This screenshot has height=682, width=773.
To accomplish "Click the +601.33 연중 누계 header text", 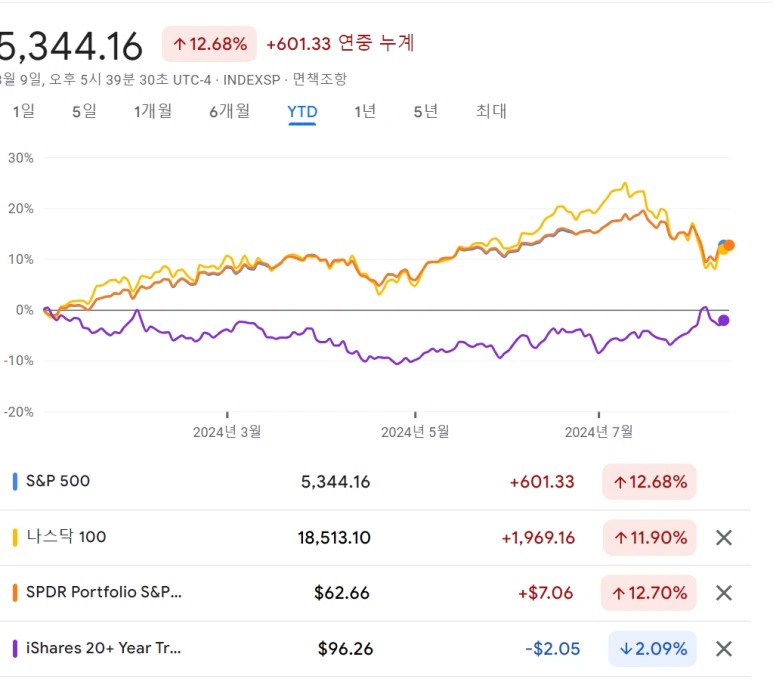I will [x=340, y=43].
